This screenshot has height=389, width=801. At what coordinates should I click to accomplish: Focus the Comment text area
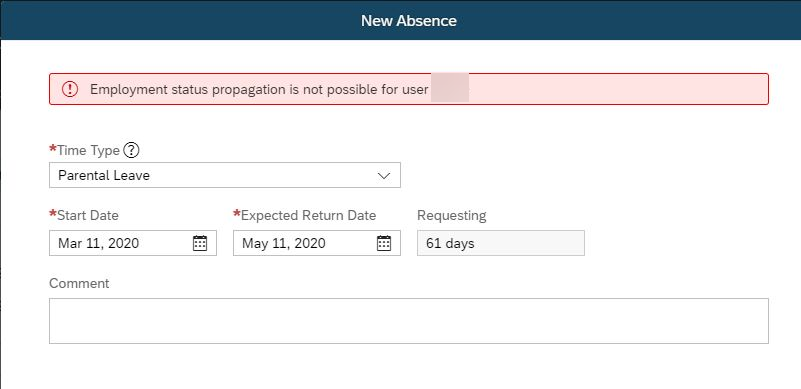pos(409,321)
